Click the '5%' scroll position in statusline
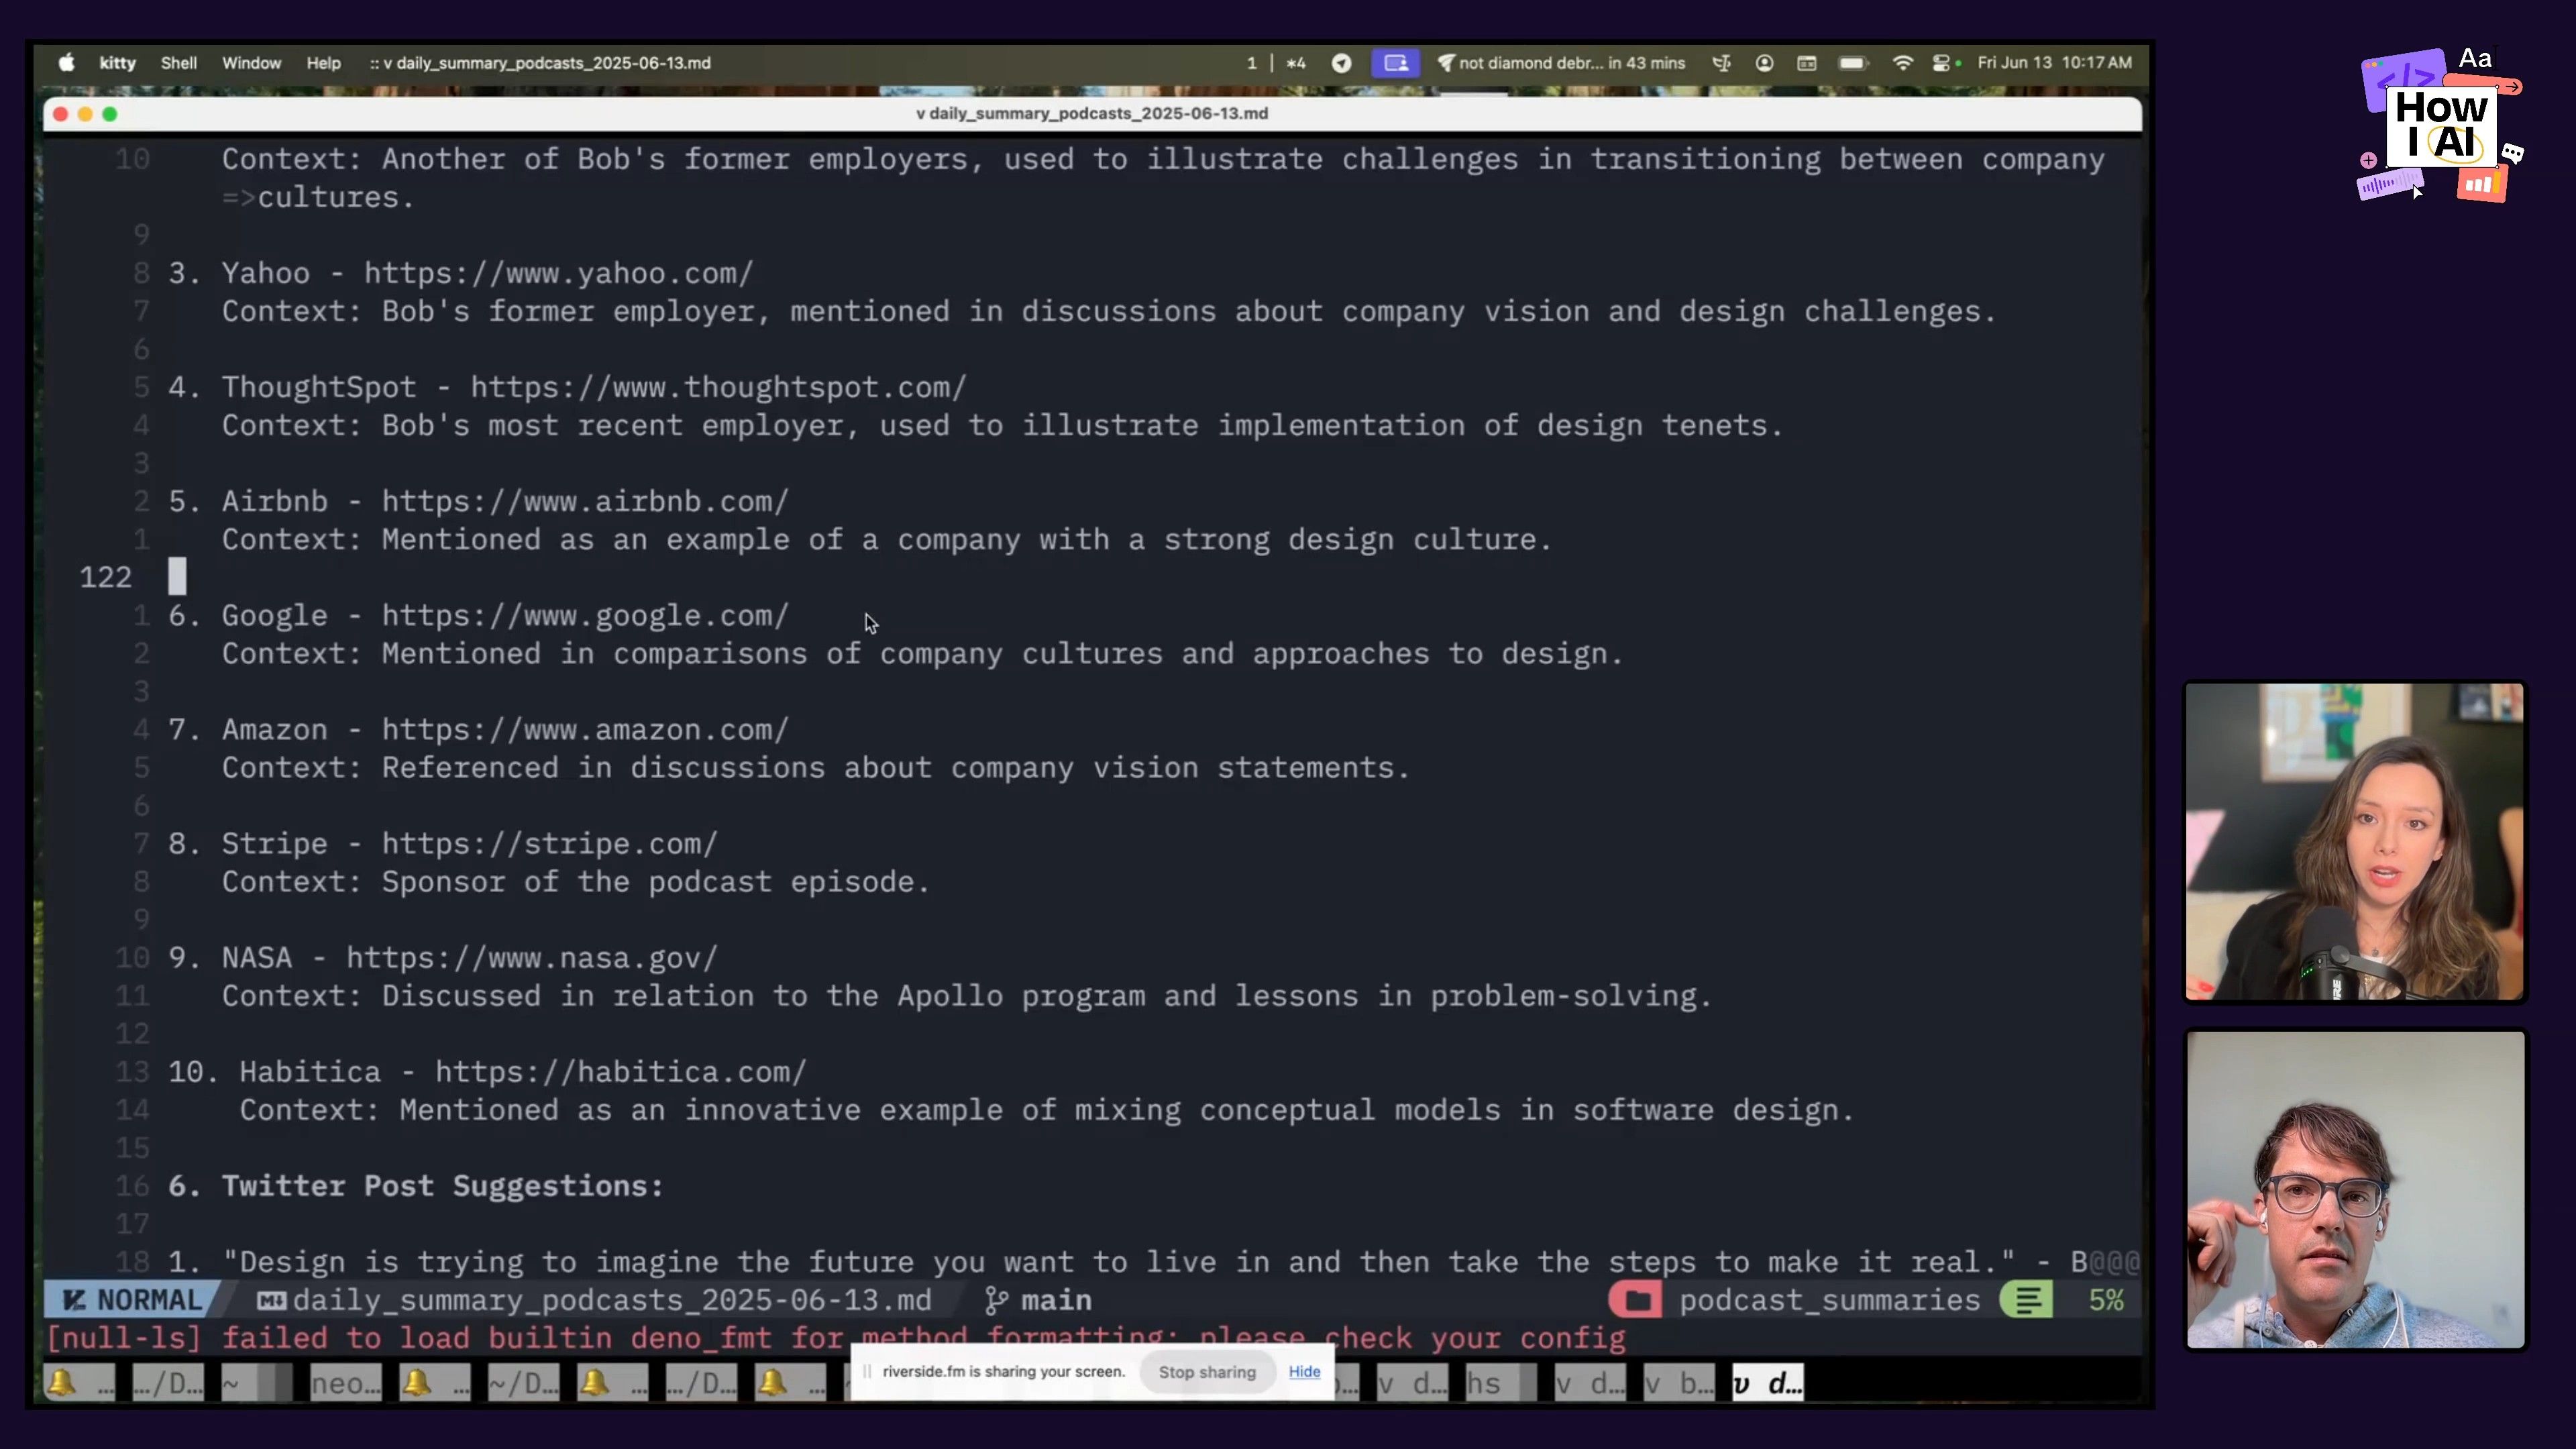Image resolution: width=2576 pixels, height=1449 pixels. tap(2106, 1300)
